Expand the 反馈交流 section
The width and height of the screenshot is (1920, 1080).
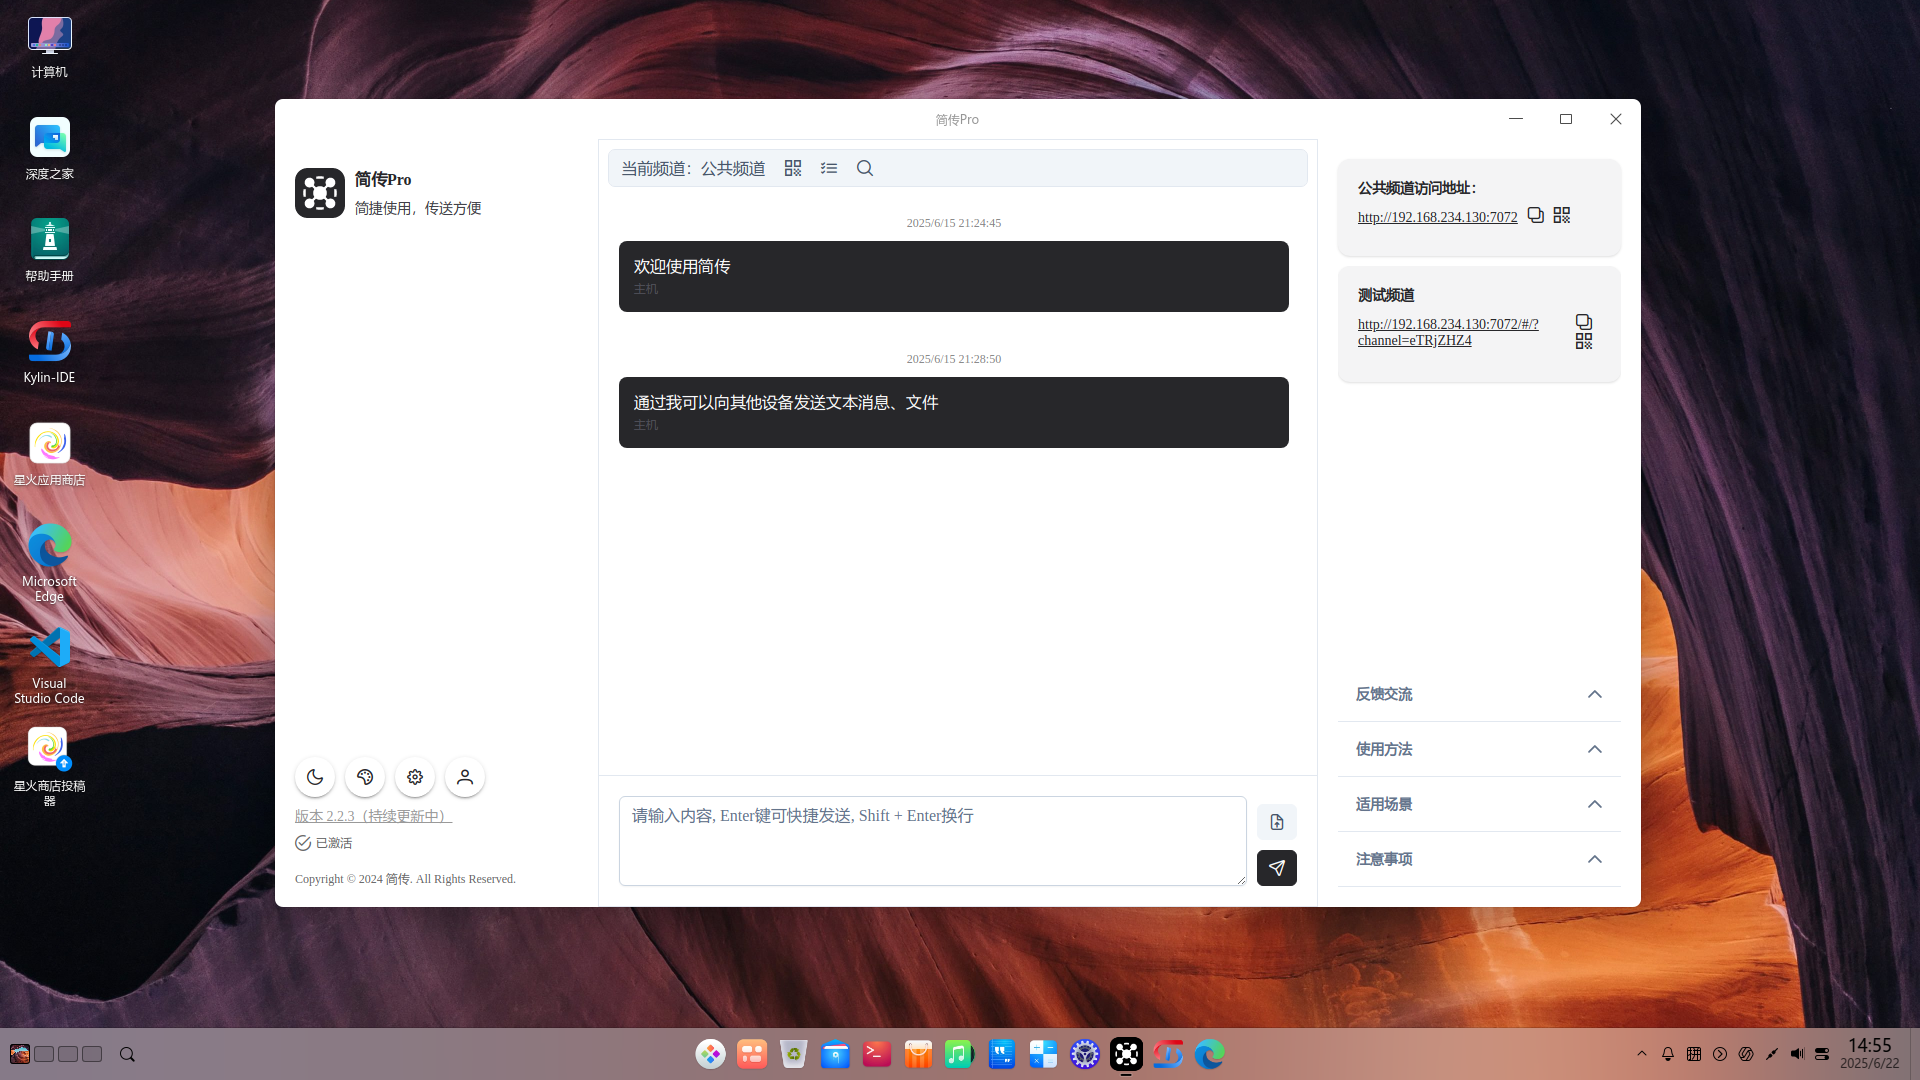pos(1479,694)
